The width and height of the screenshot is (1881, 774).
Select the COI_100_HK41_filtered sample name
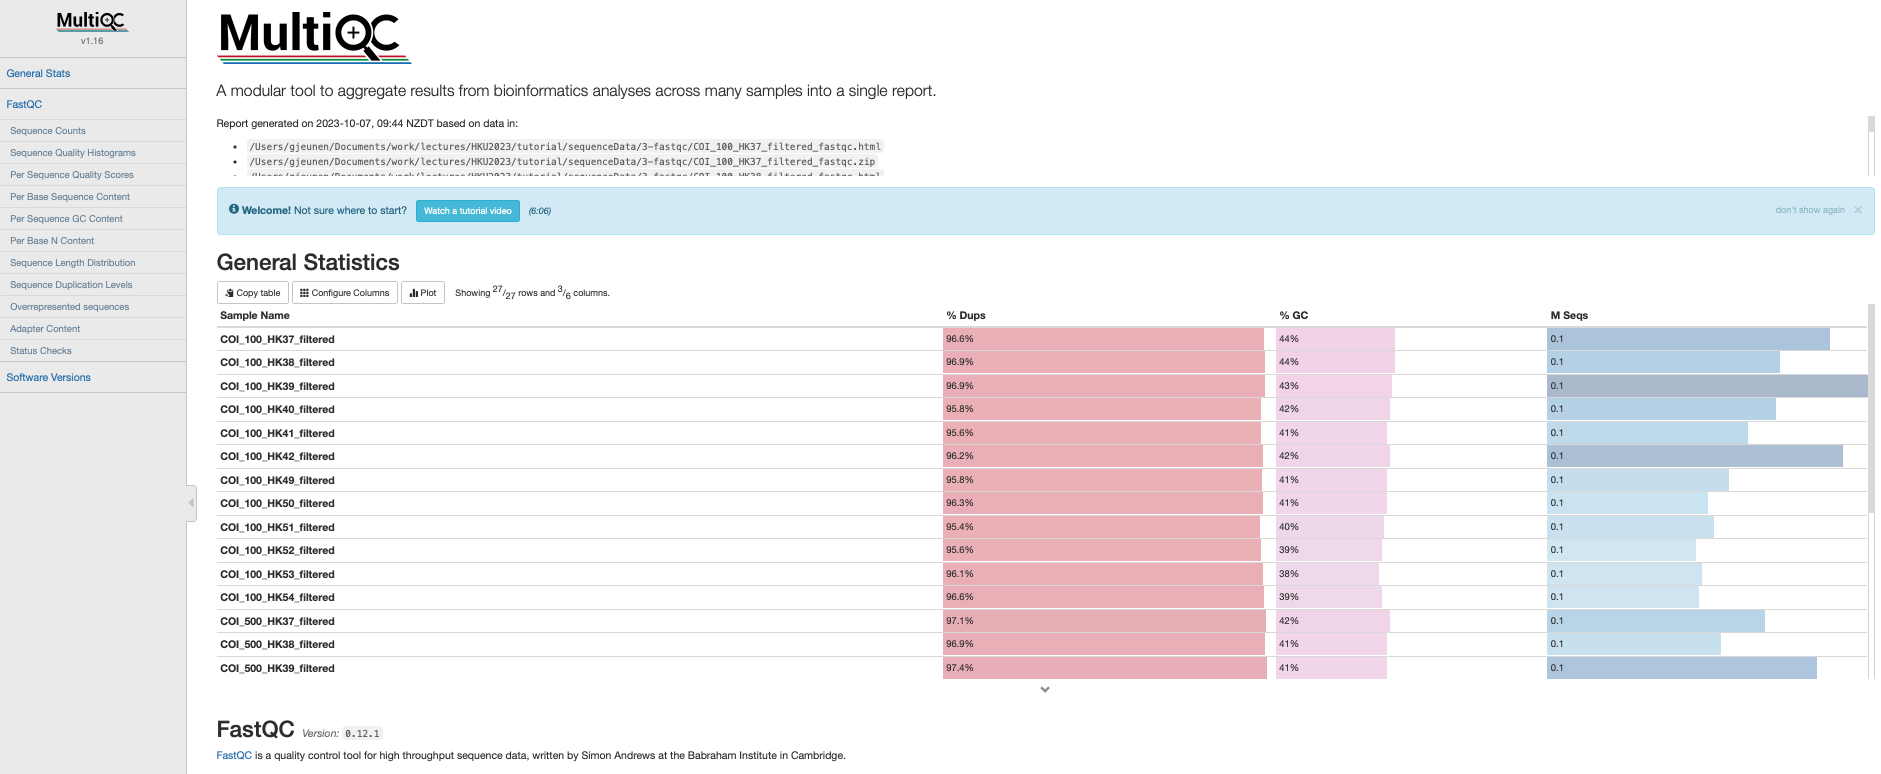[x=277, y=433]
